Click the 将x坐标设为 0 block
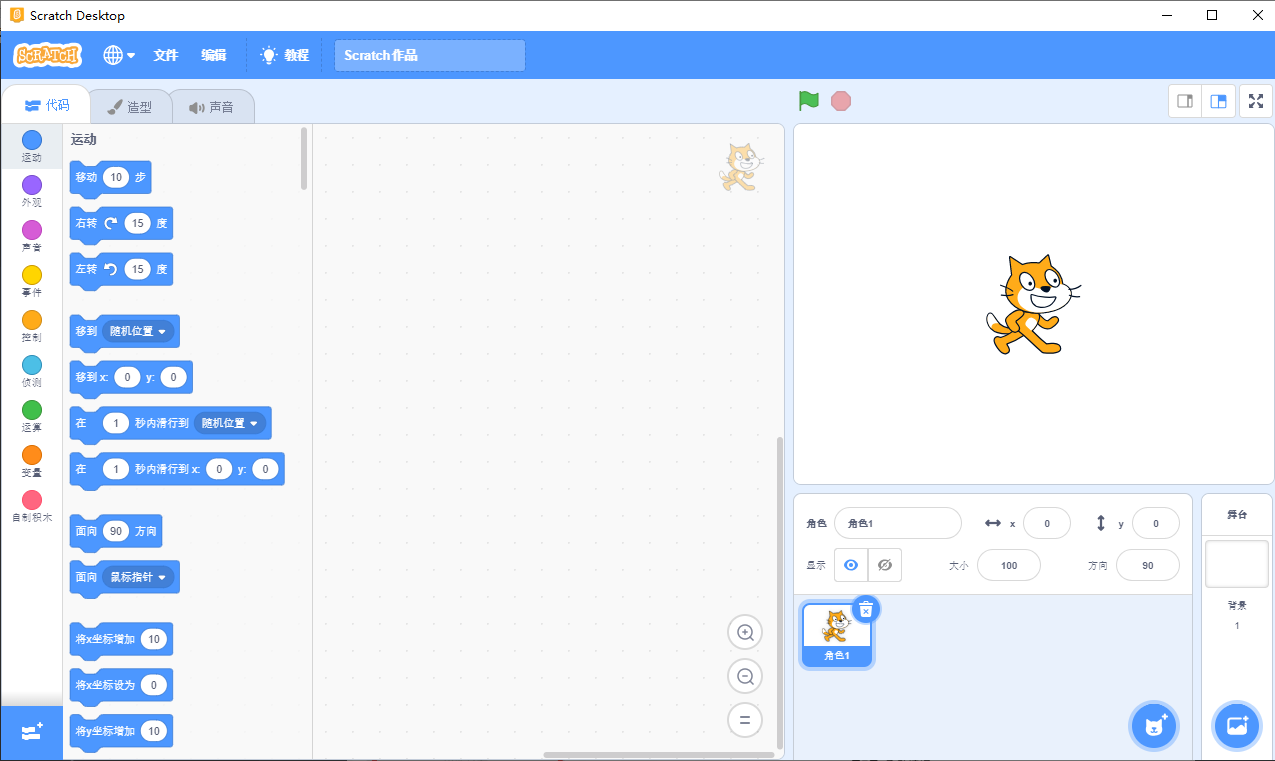The image size is (1275, 761). click(121, 685)
